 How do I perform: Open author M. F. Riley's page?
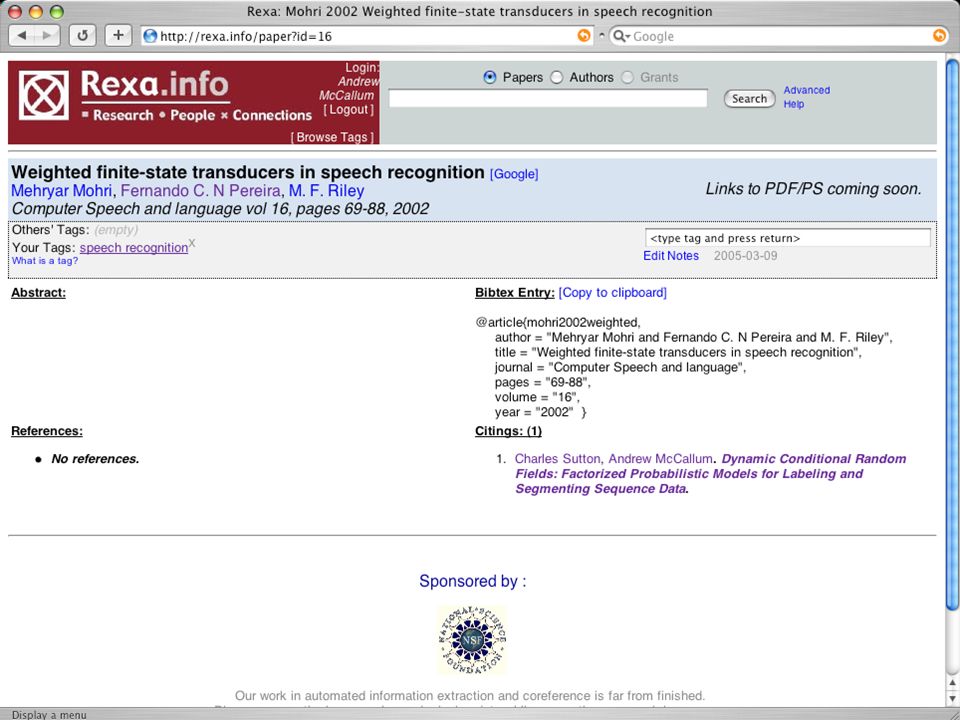tap(326, 190)
